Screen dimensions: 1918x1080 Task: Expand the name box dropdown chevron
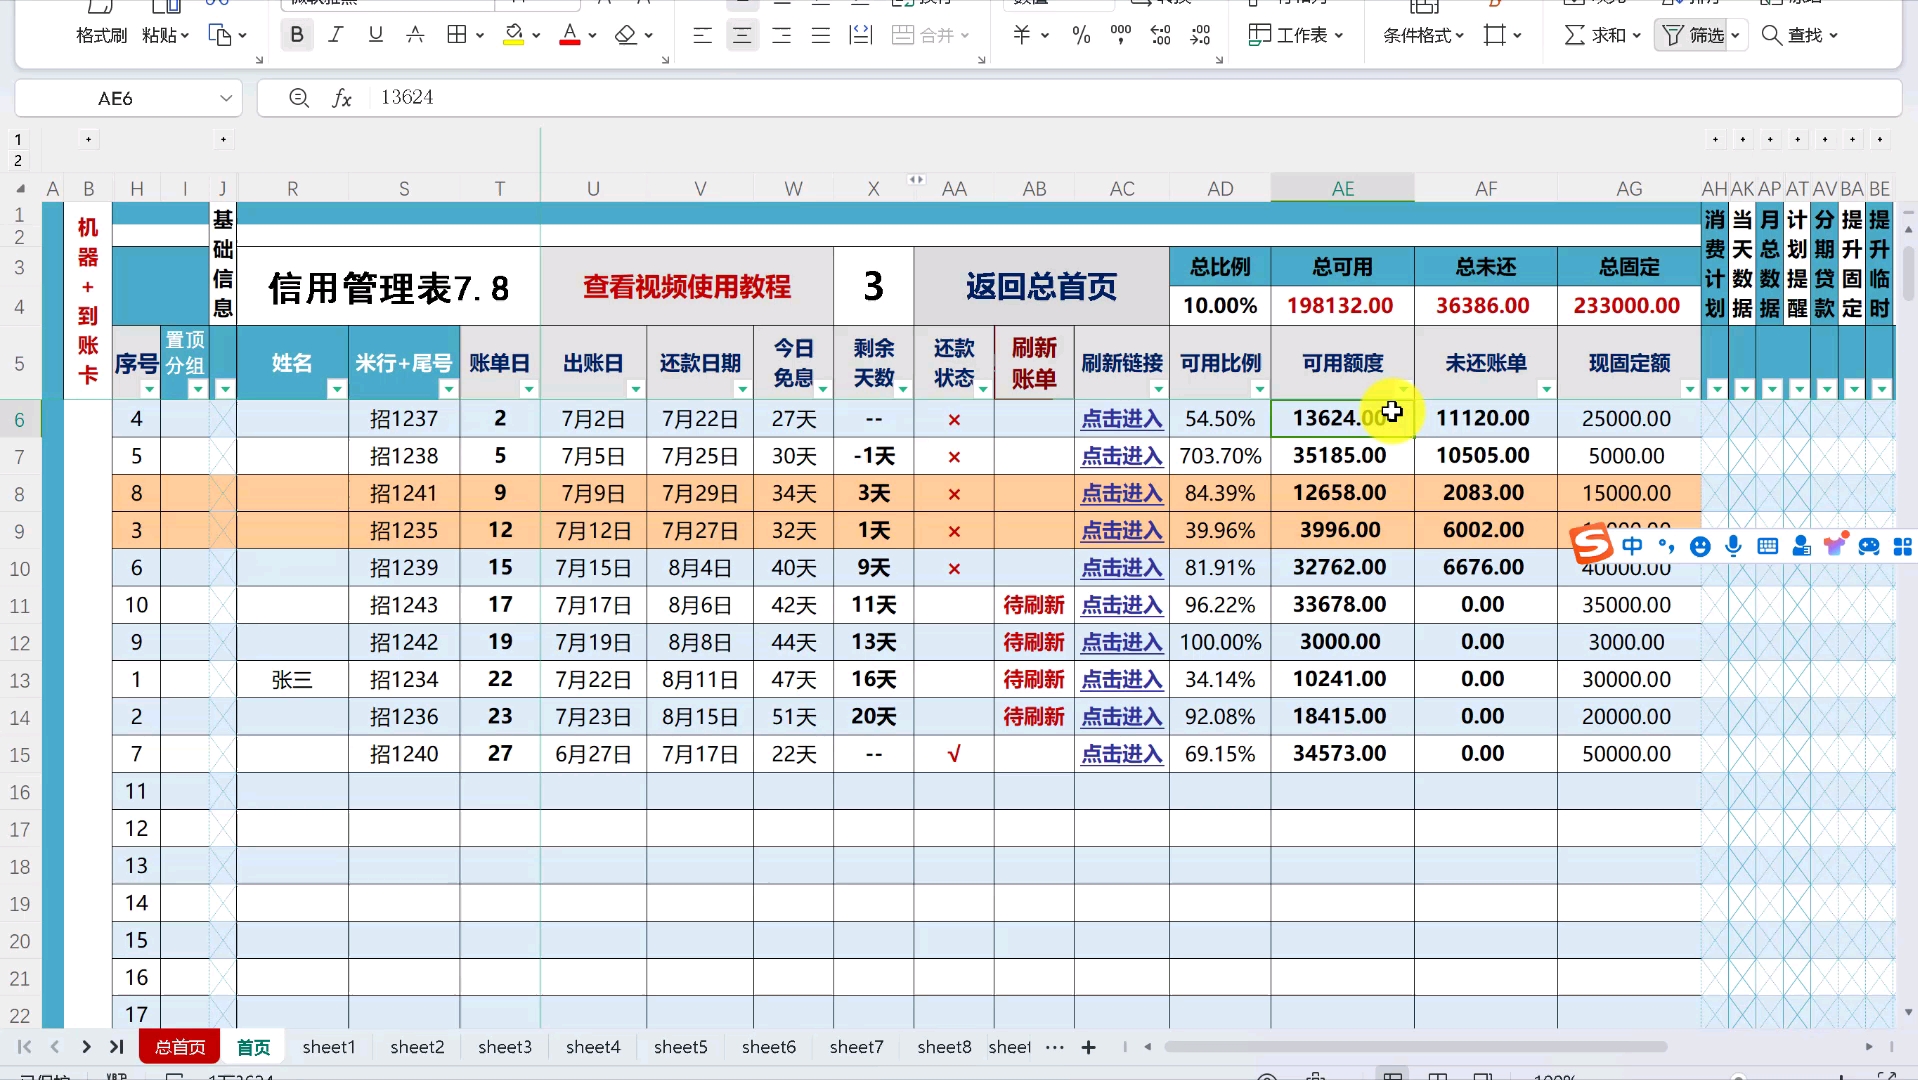click(226, 98)
